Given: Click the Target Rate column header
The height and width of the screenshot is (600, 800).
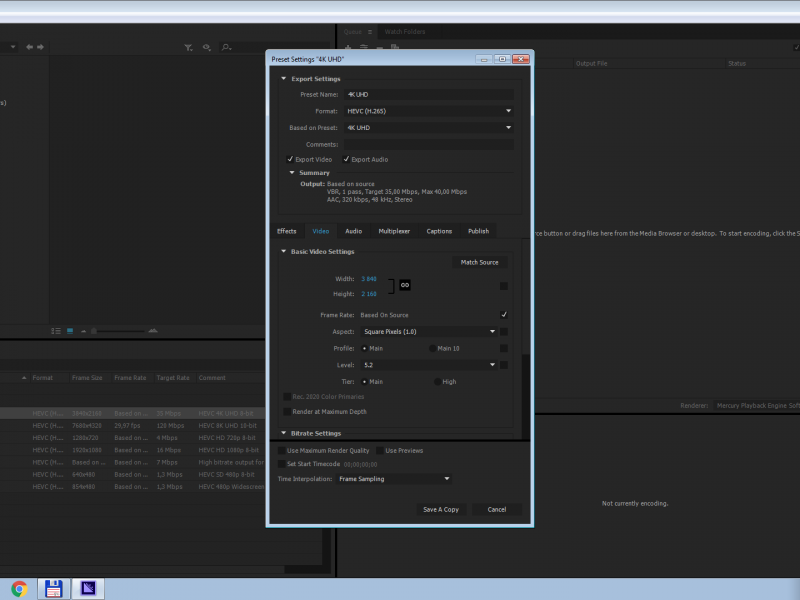Looking at the screenshot, I should [173, 378].
